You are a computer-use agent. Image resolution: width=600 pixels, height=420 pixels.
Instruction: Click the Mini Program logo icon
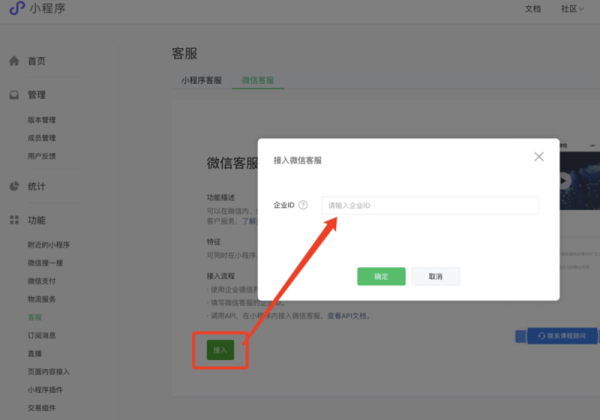point(17,8)
